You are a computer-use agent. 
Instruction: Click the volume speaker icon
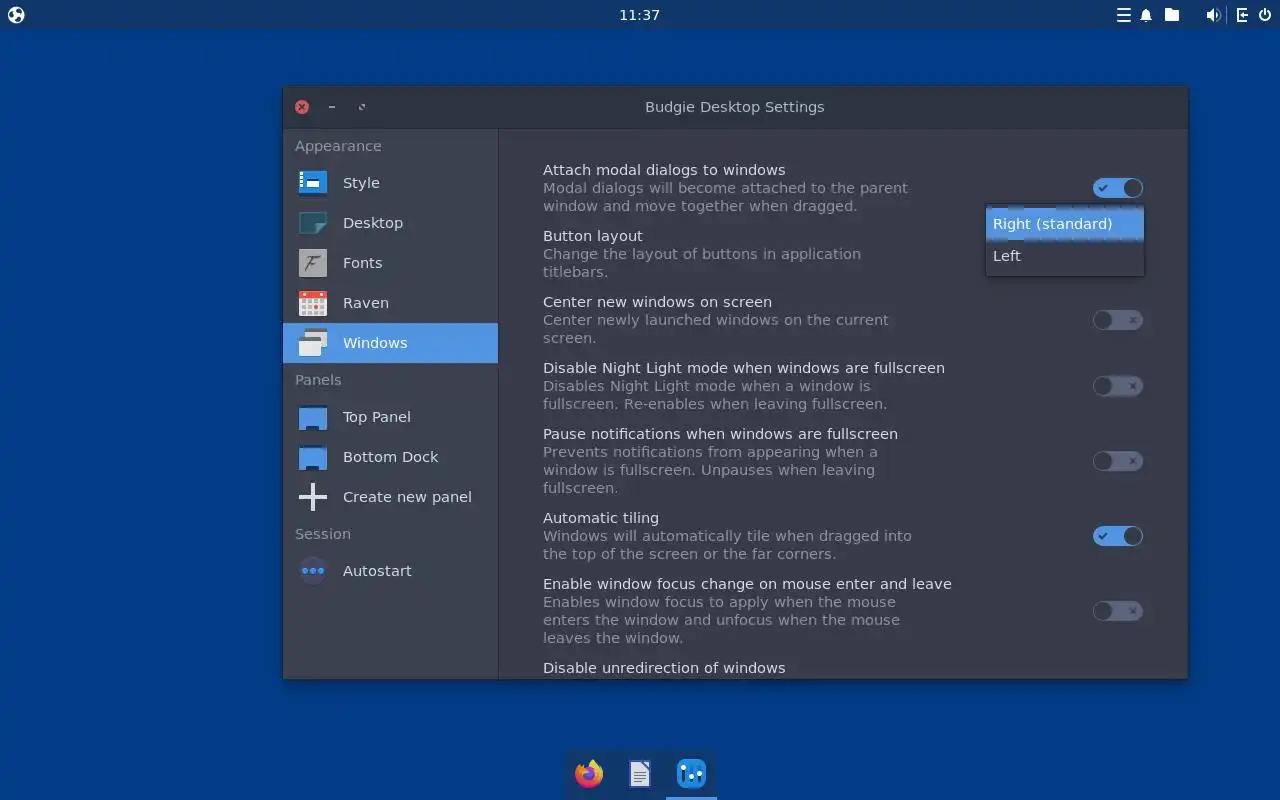point(1213,15)
